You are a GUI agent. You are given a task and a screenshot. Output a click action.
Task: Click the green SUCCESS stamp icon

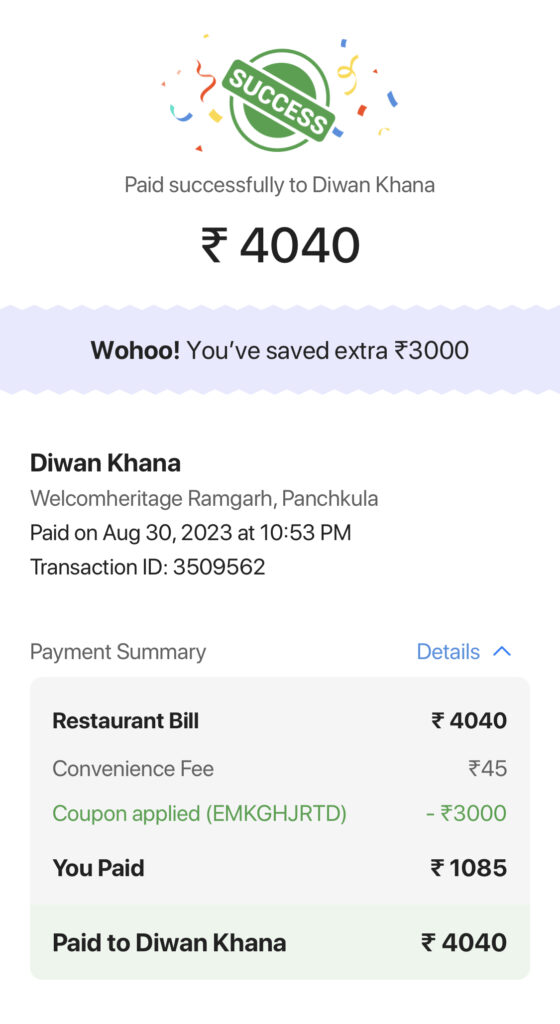pos(279,100)
